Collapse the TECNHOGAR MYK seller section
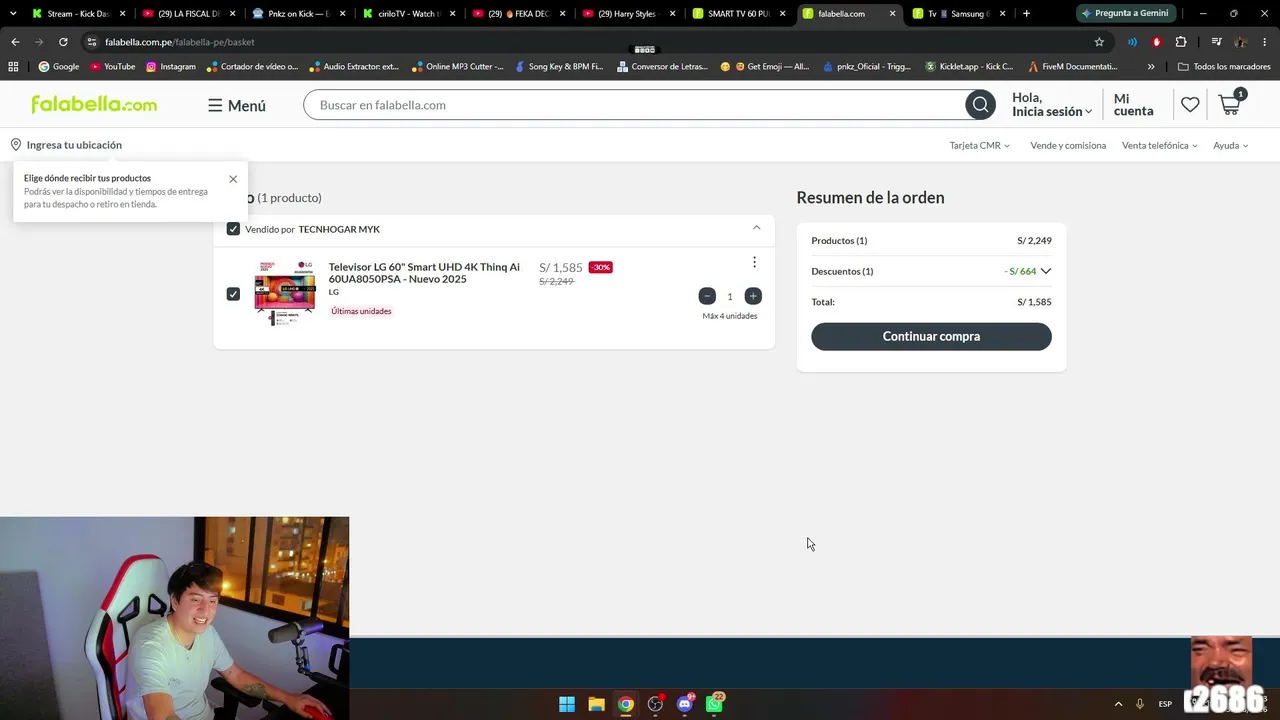 [756, 228]
